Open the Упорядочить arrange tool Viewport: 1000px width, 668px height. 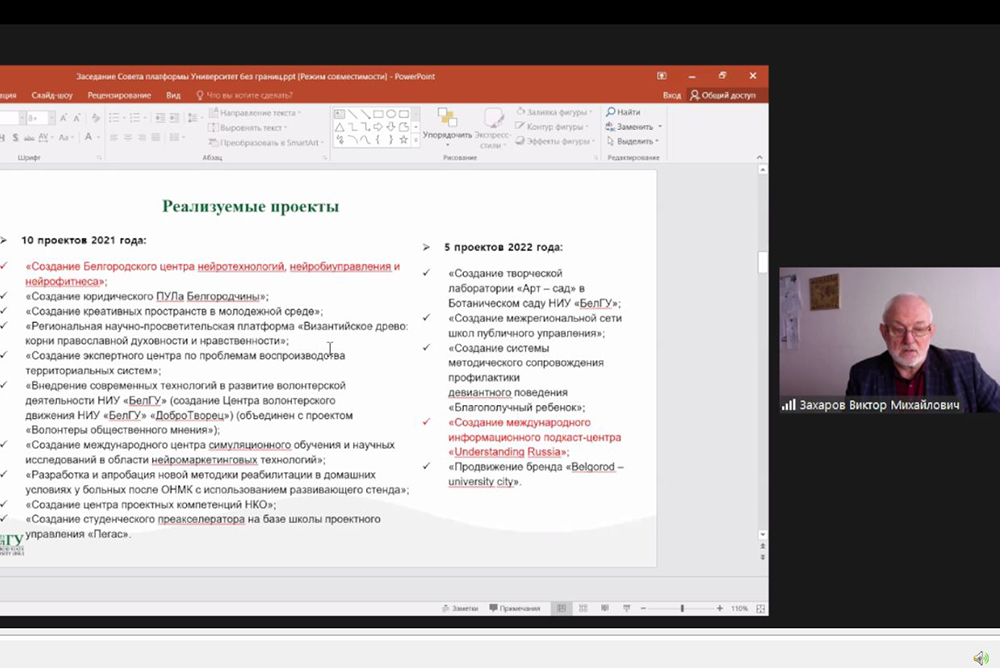[447, 124]
